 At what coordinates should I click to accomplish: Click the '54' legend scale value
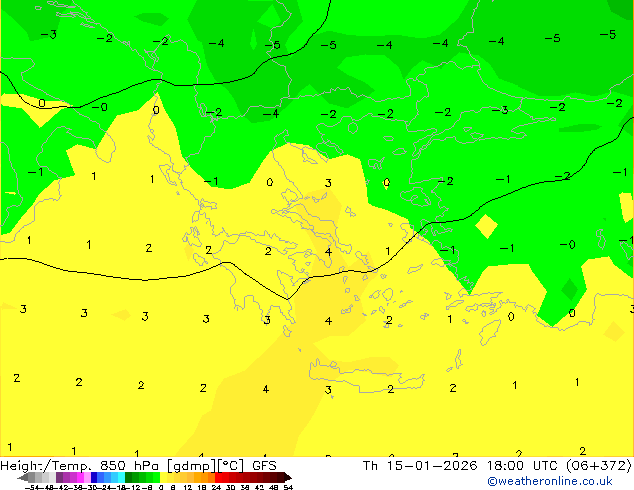click(288, 487)
